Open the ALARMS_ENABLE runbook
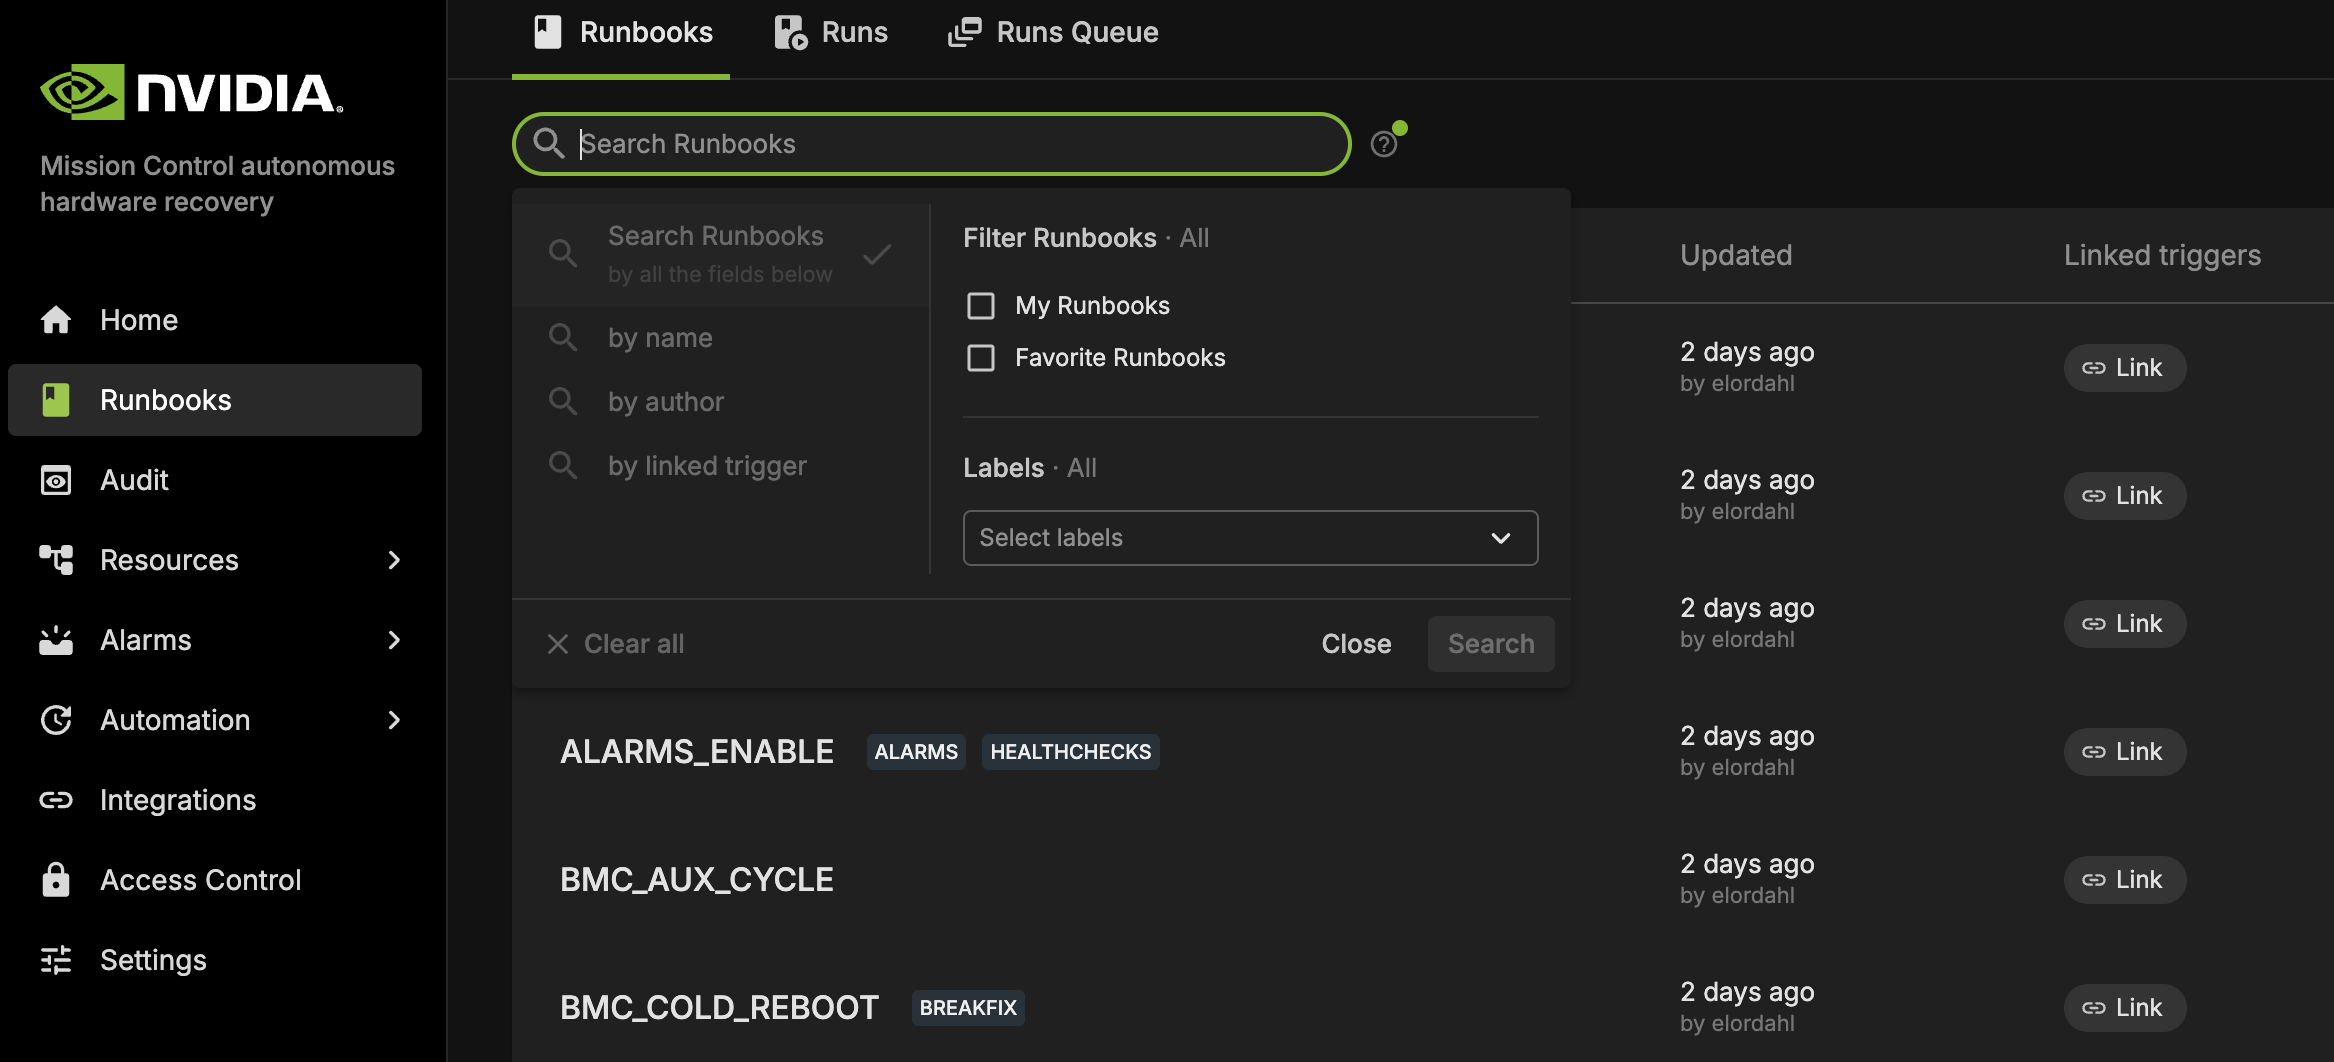The height and width of the screenshot is (1062, 2334). point(697,751)
